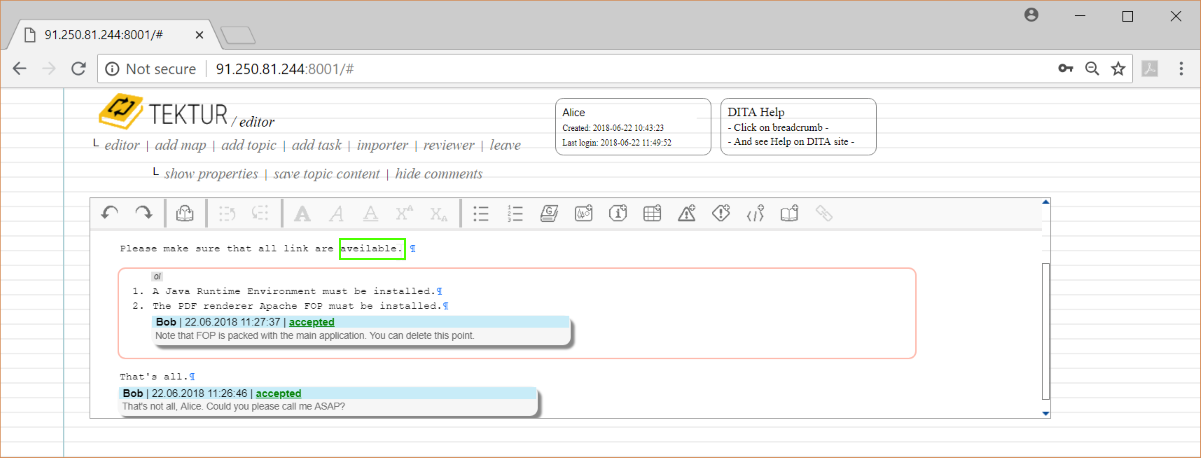Hide comments in the editor

tap(438, 174)
